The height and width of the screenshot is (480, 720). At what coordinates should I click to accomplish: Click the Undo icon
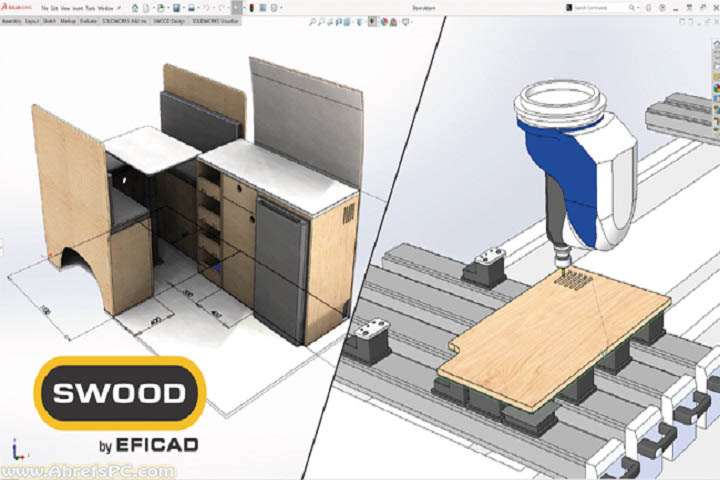point(206,8)
